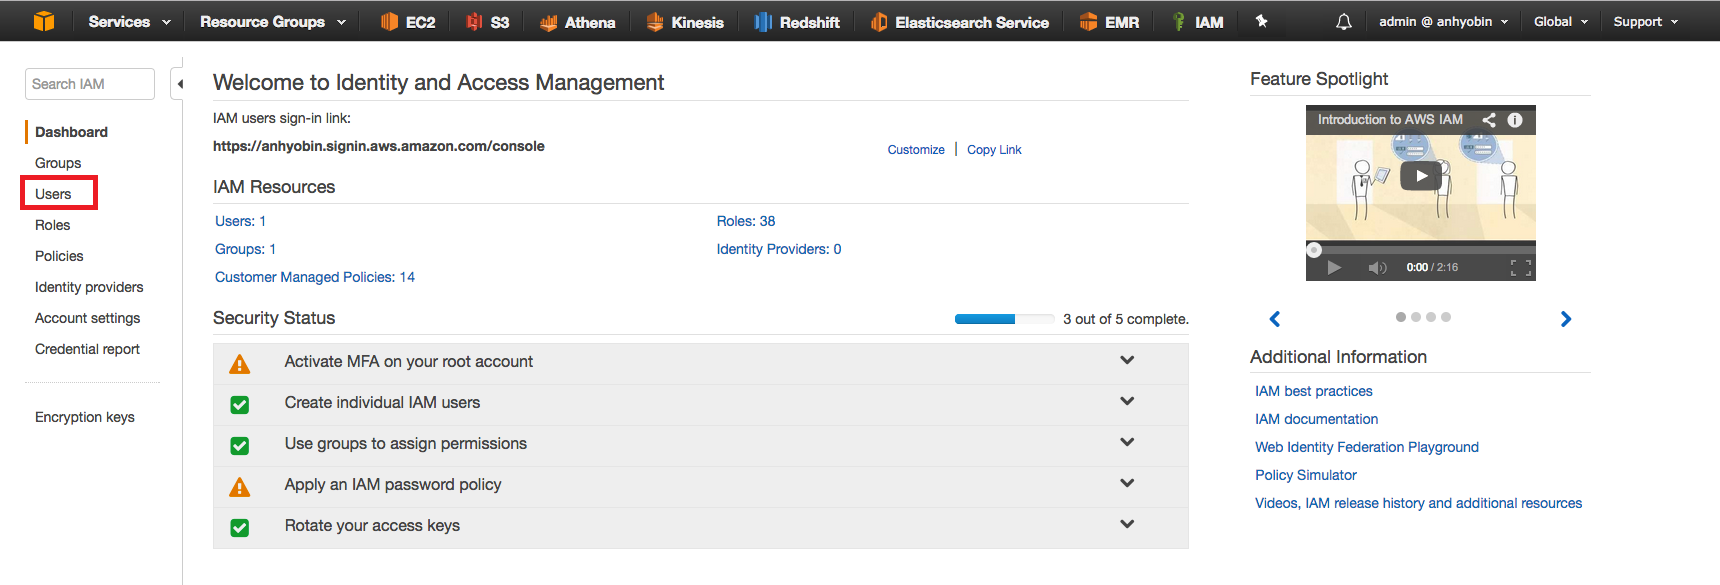Expand Activate MFA on your root account
This screenshot has width=1720, height=585.
coord(1127,361)
